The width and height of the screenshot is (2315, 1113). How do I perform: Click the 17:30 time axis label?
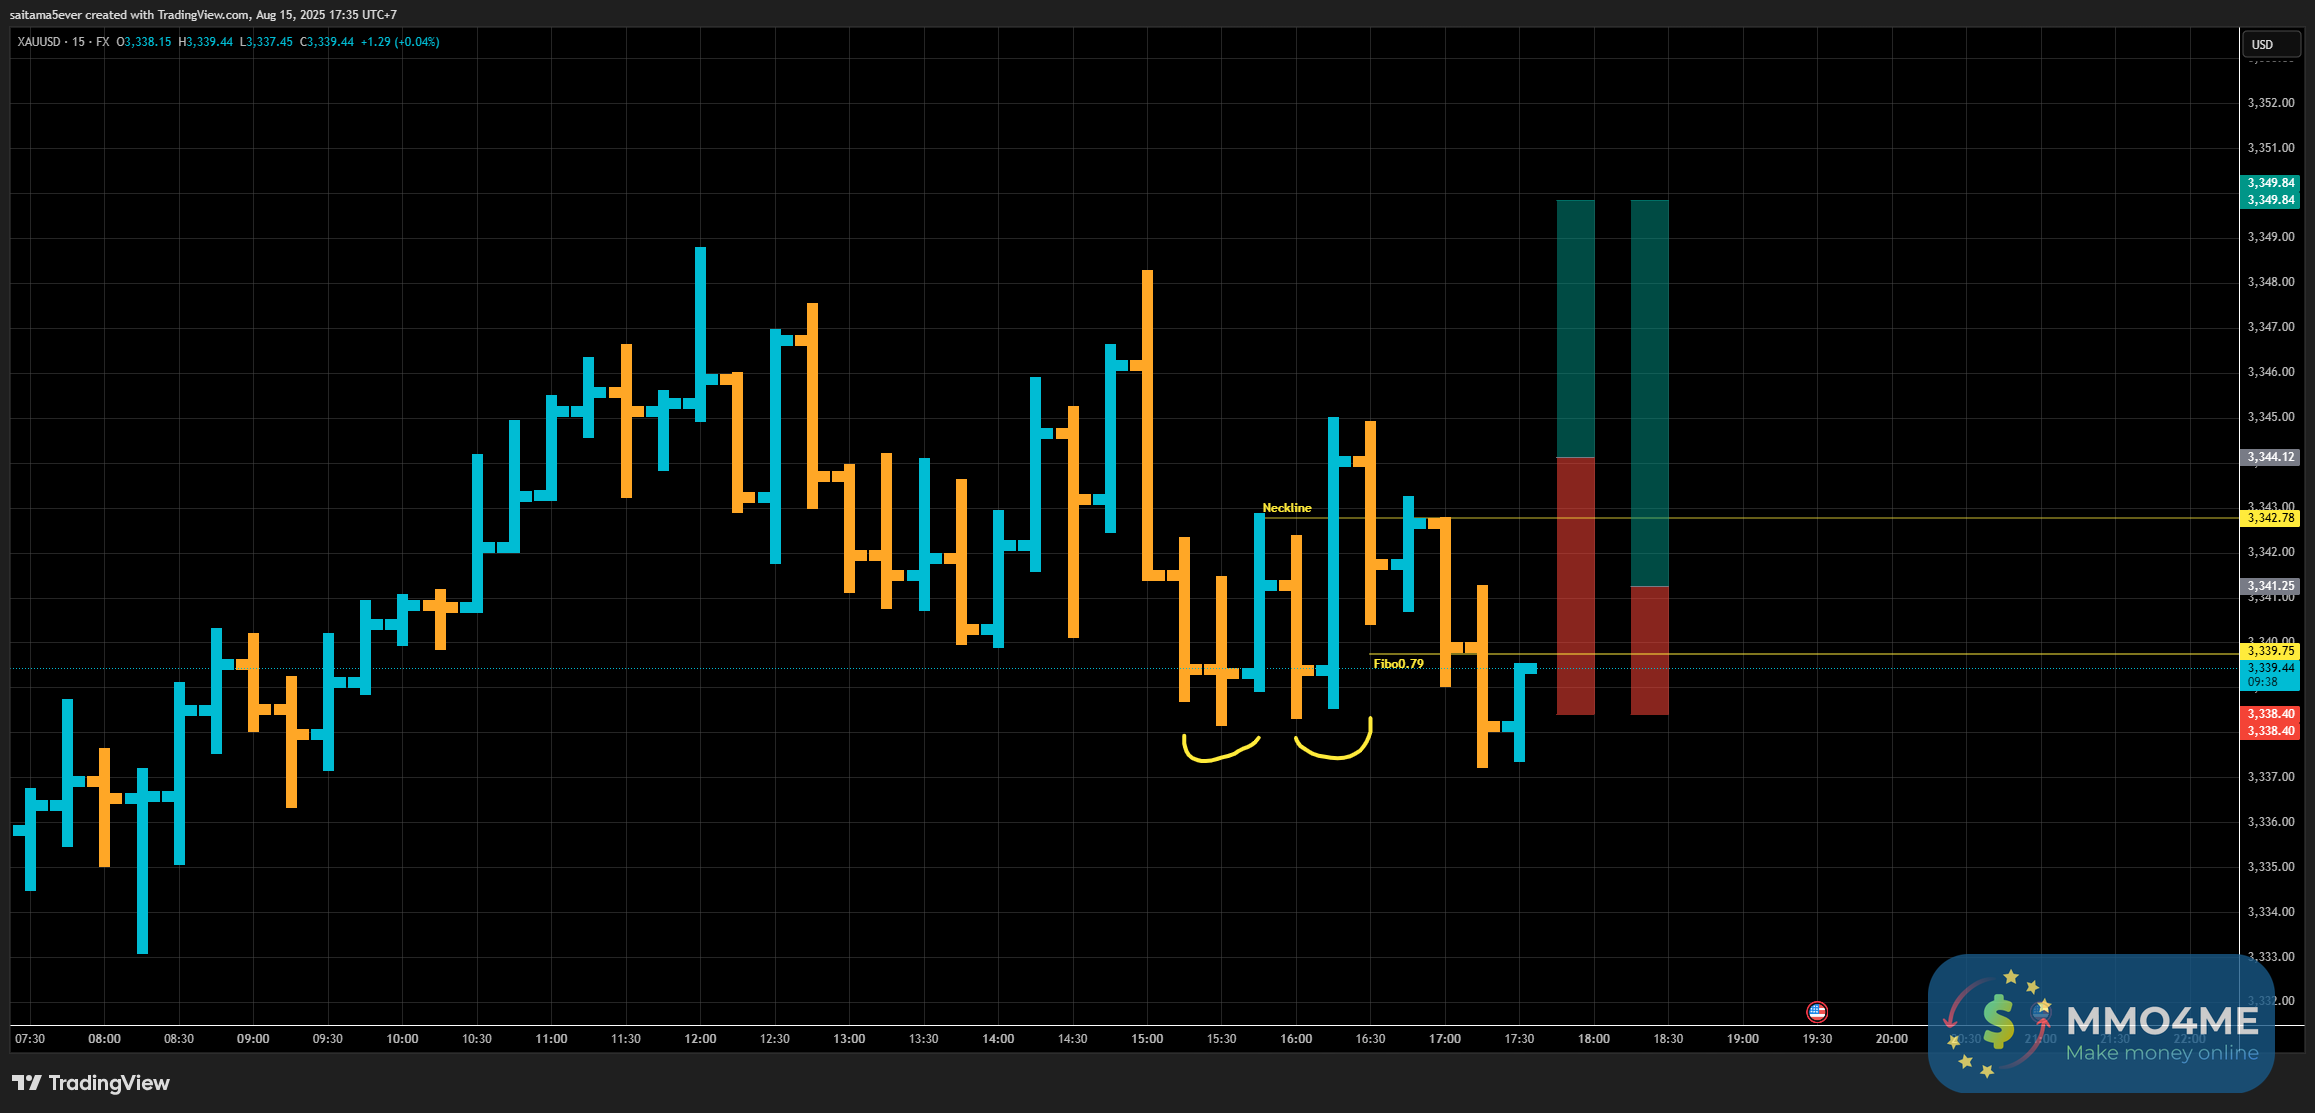click(x=1519, y=1039)
